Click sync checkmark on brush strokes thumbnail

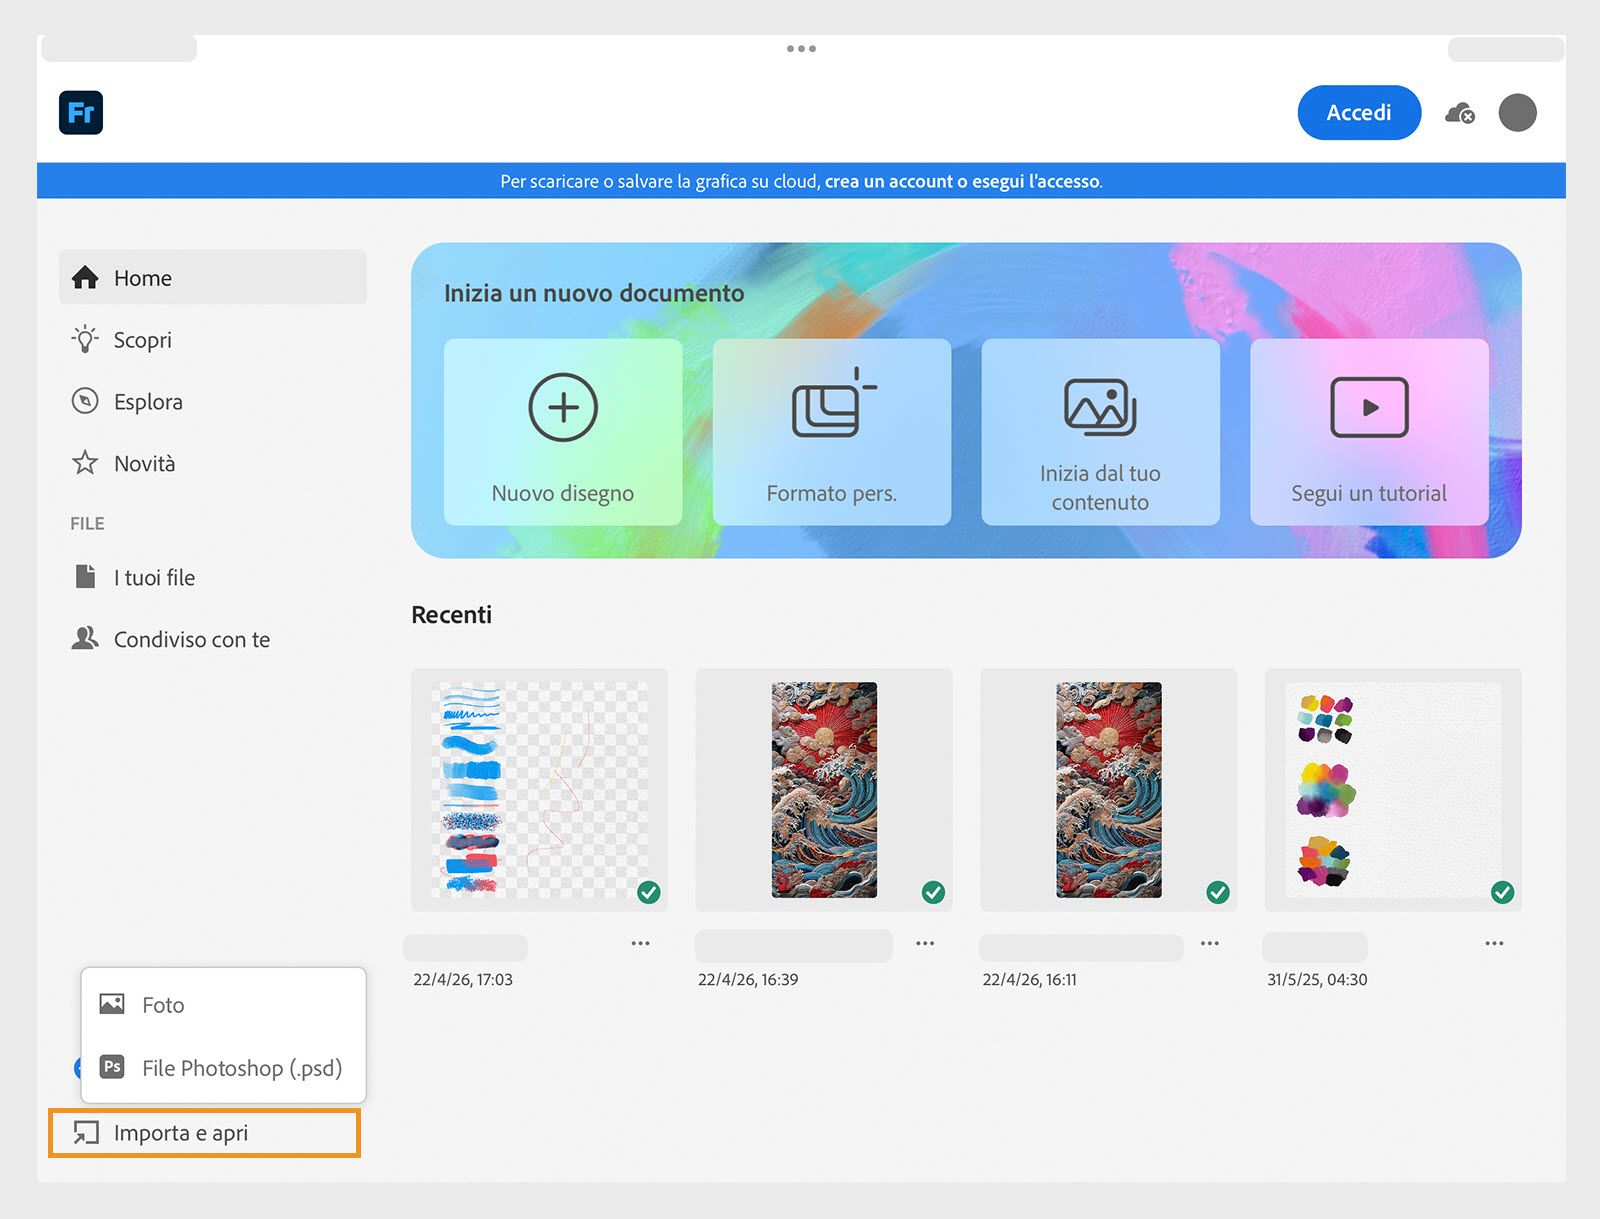point(649,892)
